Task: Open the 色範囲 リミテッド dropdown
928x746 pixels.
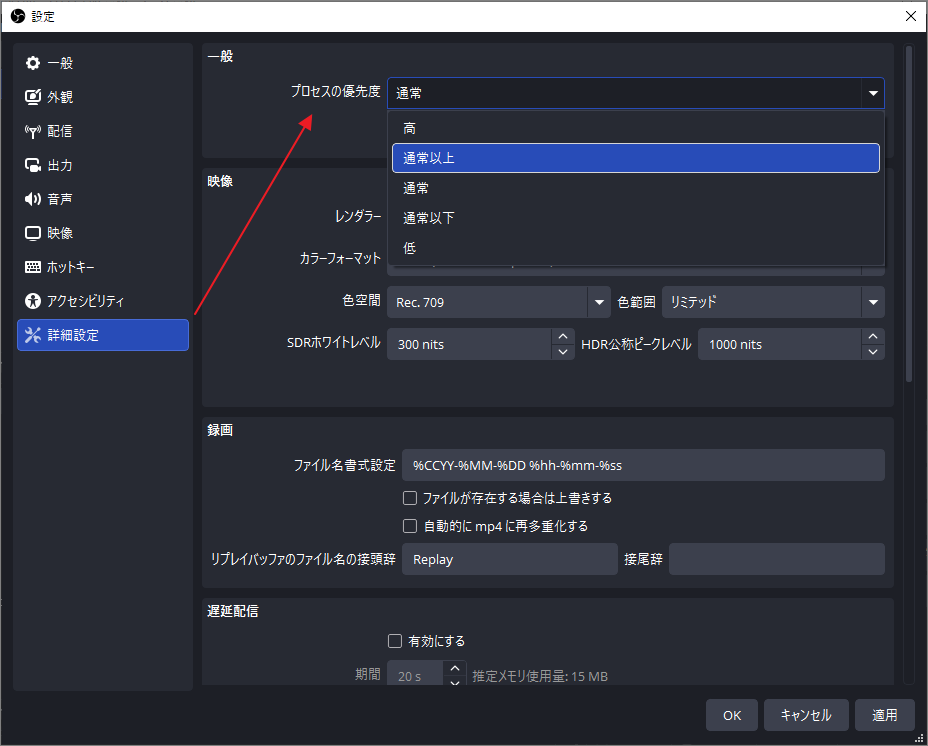Action: (x=872, y=301)
